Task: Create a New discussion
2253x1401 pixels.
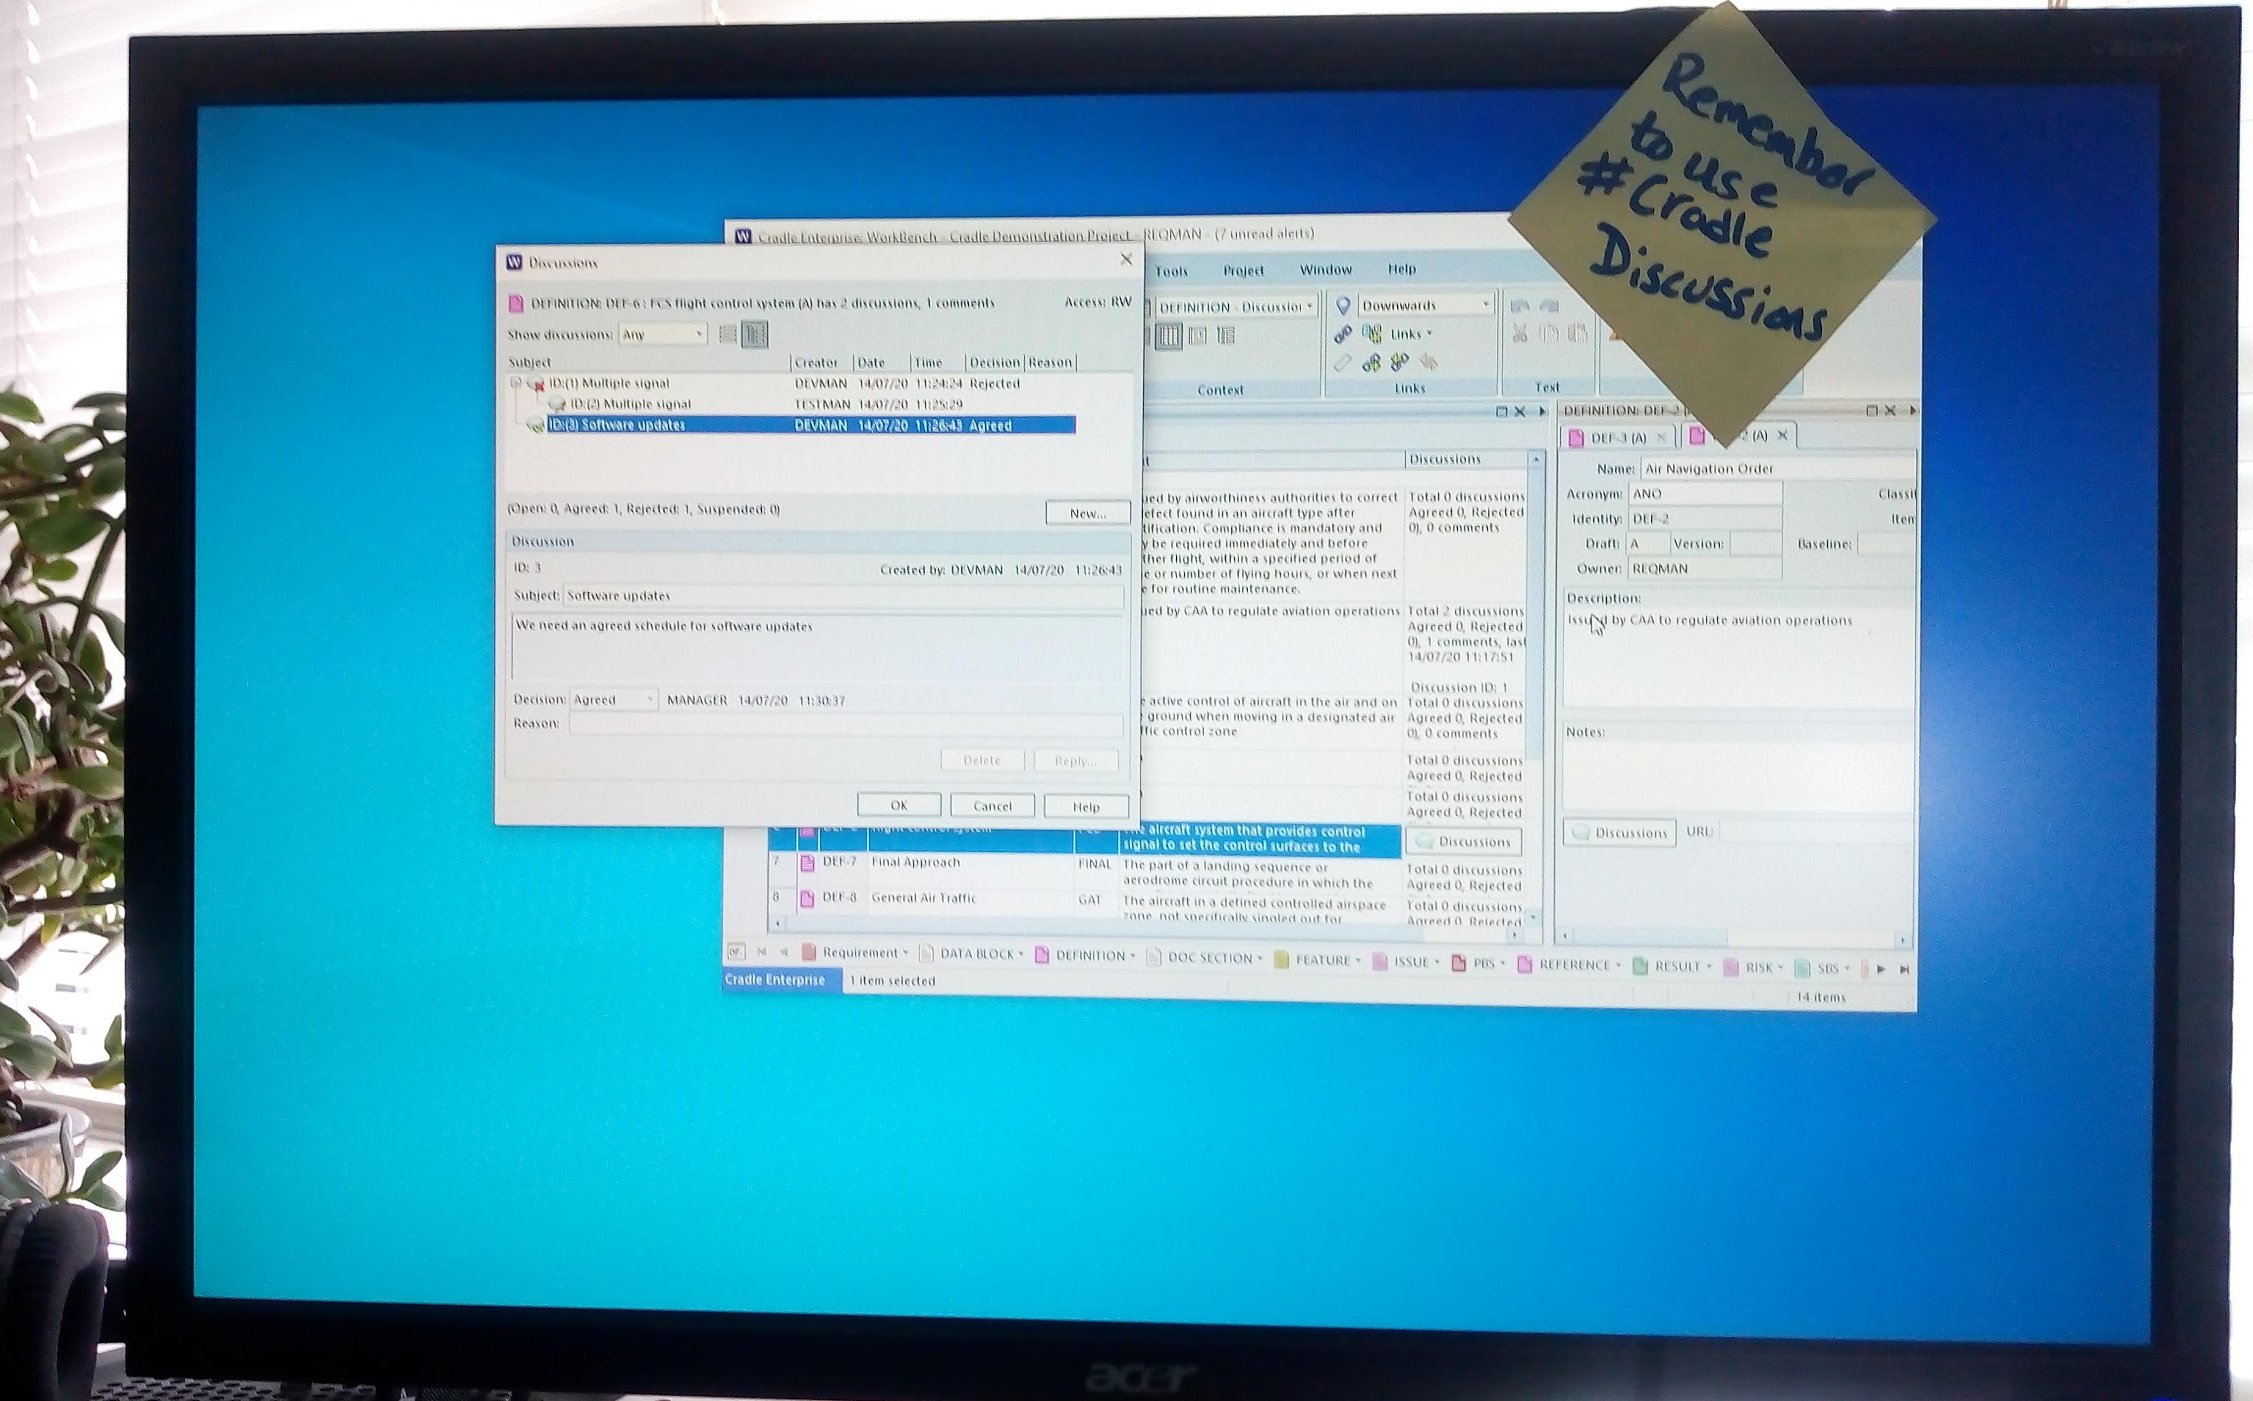Action: click(x=1088, y=513)
